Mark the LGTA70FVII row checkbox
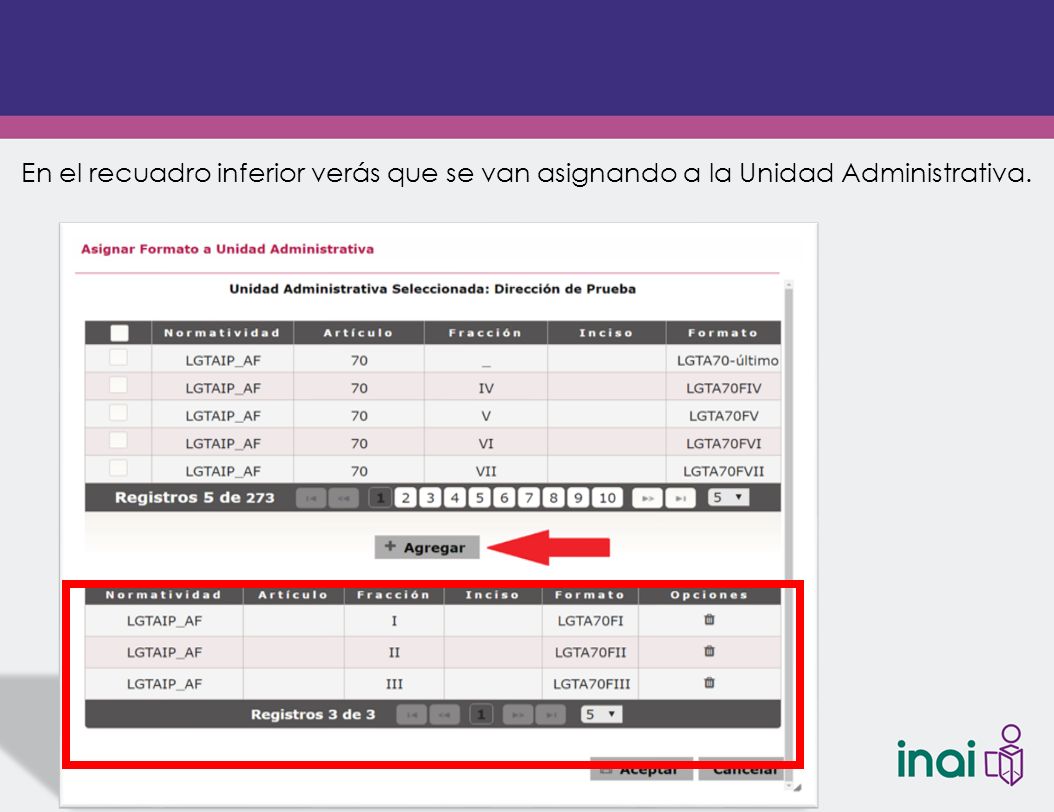This screenshot has height=812, width=1054. pyautogui.click(x=118, y=467)
